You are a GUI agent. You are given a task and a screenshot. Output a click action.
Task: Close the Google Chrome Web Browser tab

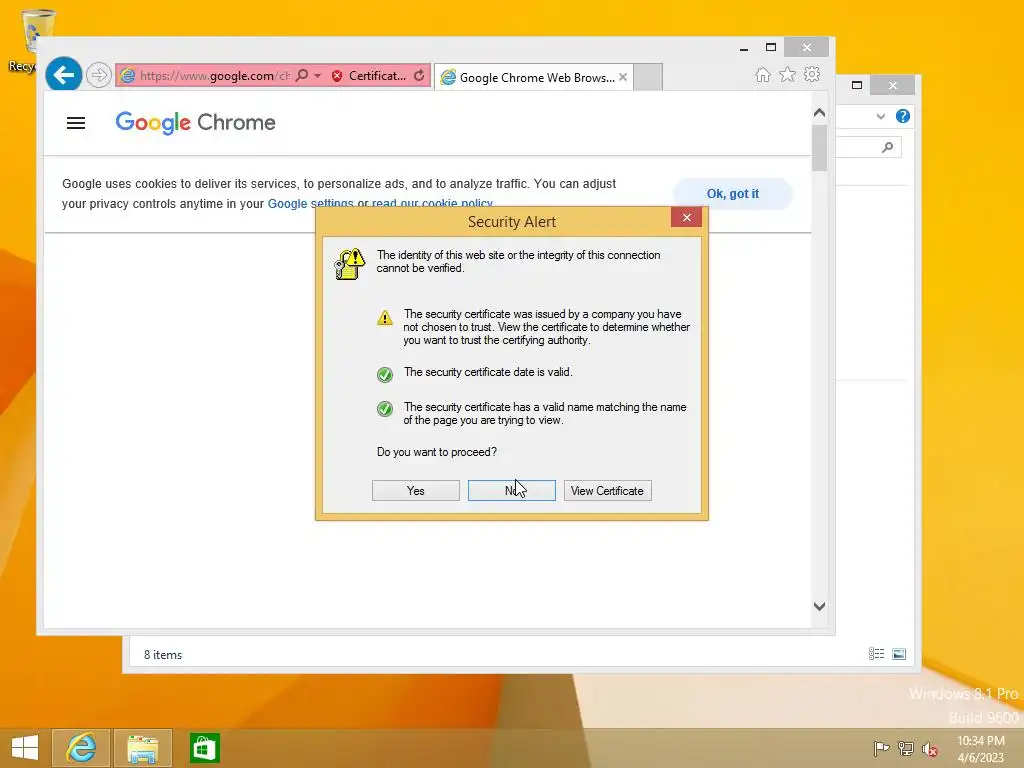623,77
